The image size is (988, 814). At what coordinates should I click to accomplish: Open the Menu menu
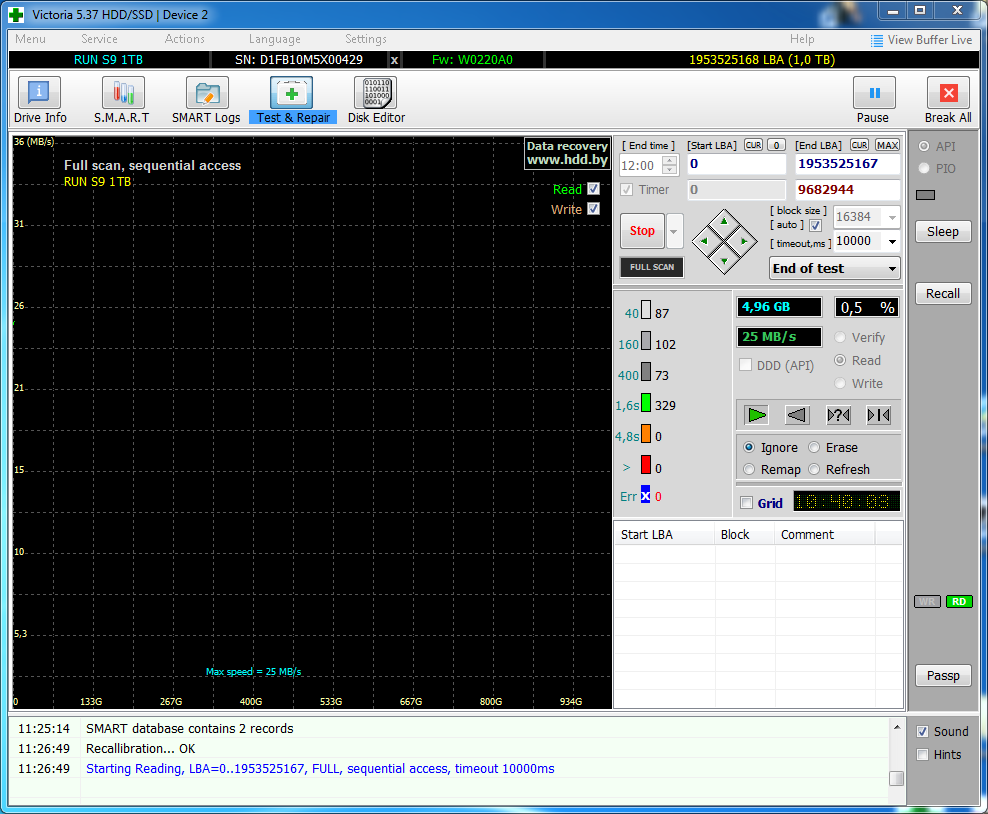tap(30, 39)
